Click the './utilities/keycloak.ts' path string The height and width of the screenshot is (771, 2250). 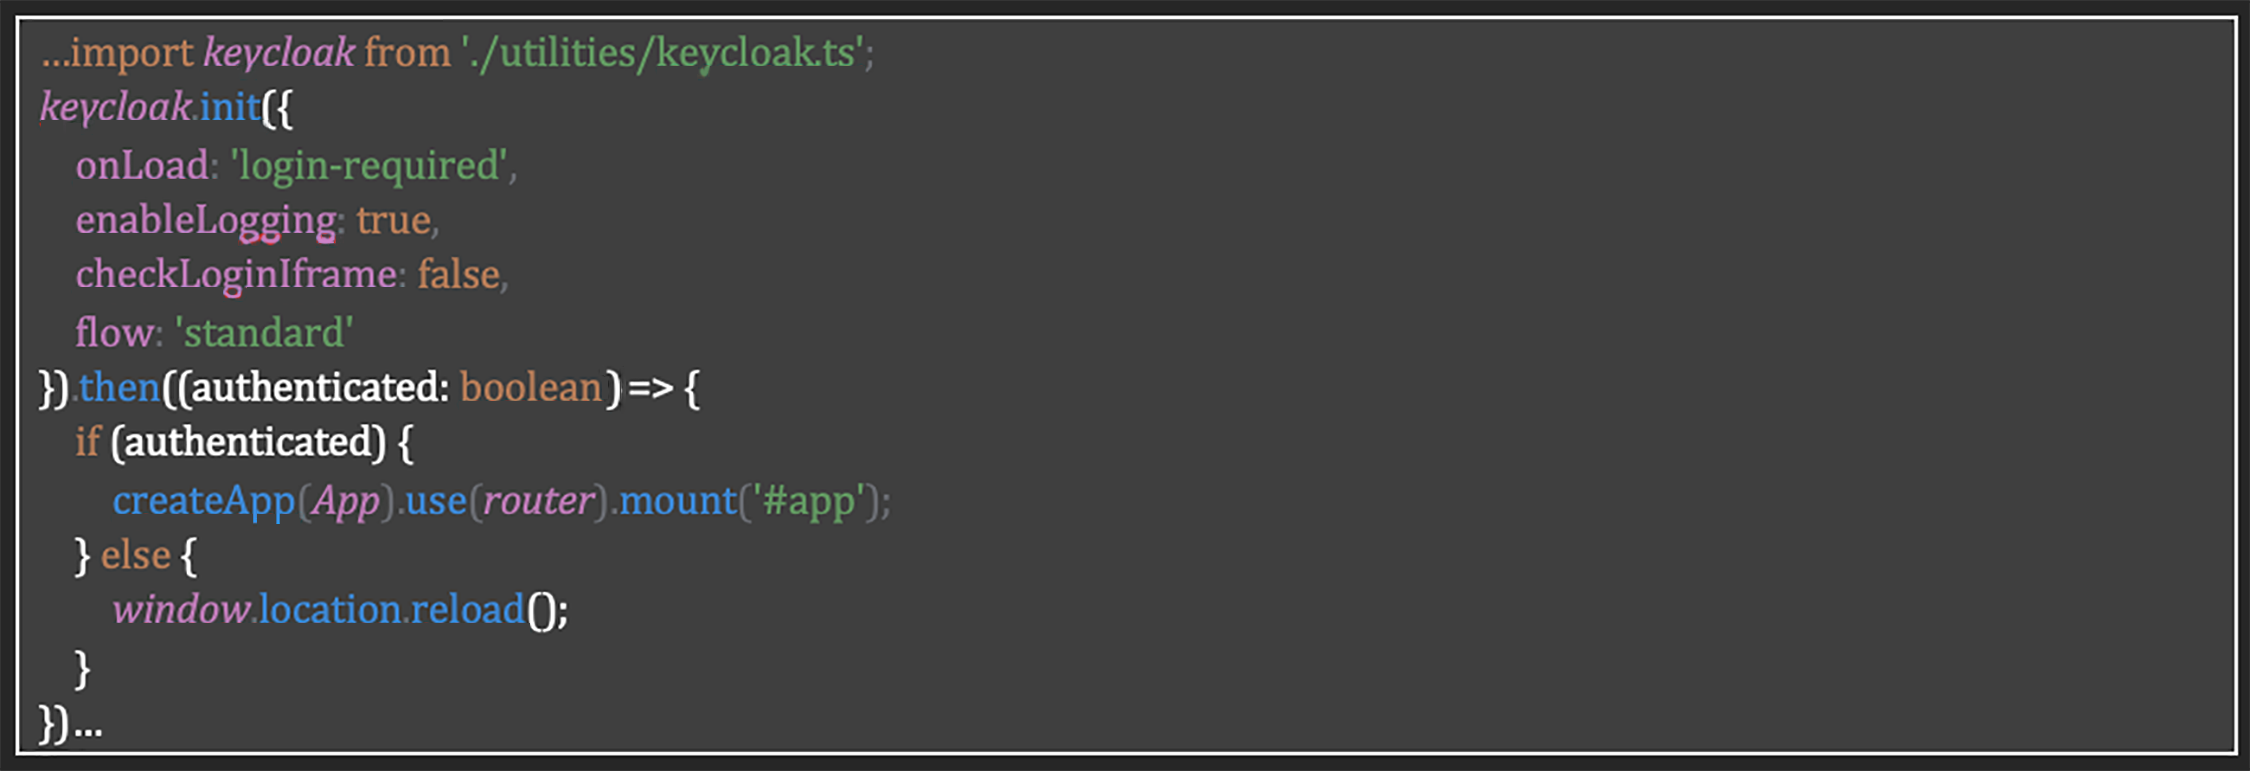[663, 52]
